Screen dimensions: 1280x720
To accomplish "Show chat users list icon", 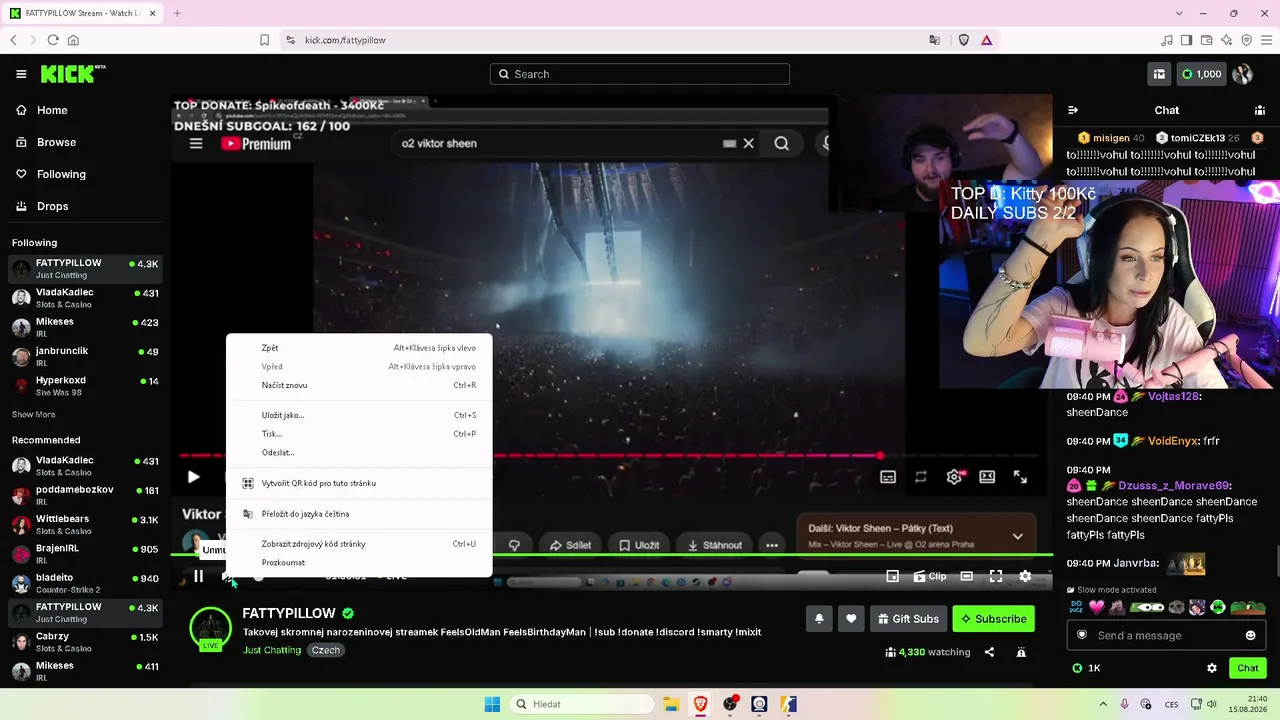I will (x=1260, y=110).
